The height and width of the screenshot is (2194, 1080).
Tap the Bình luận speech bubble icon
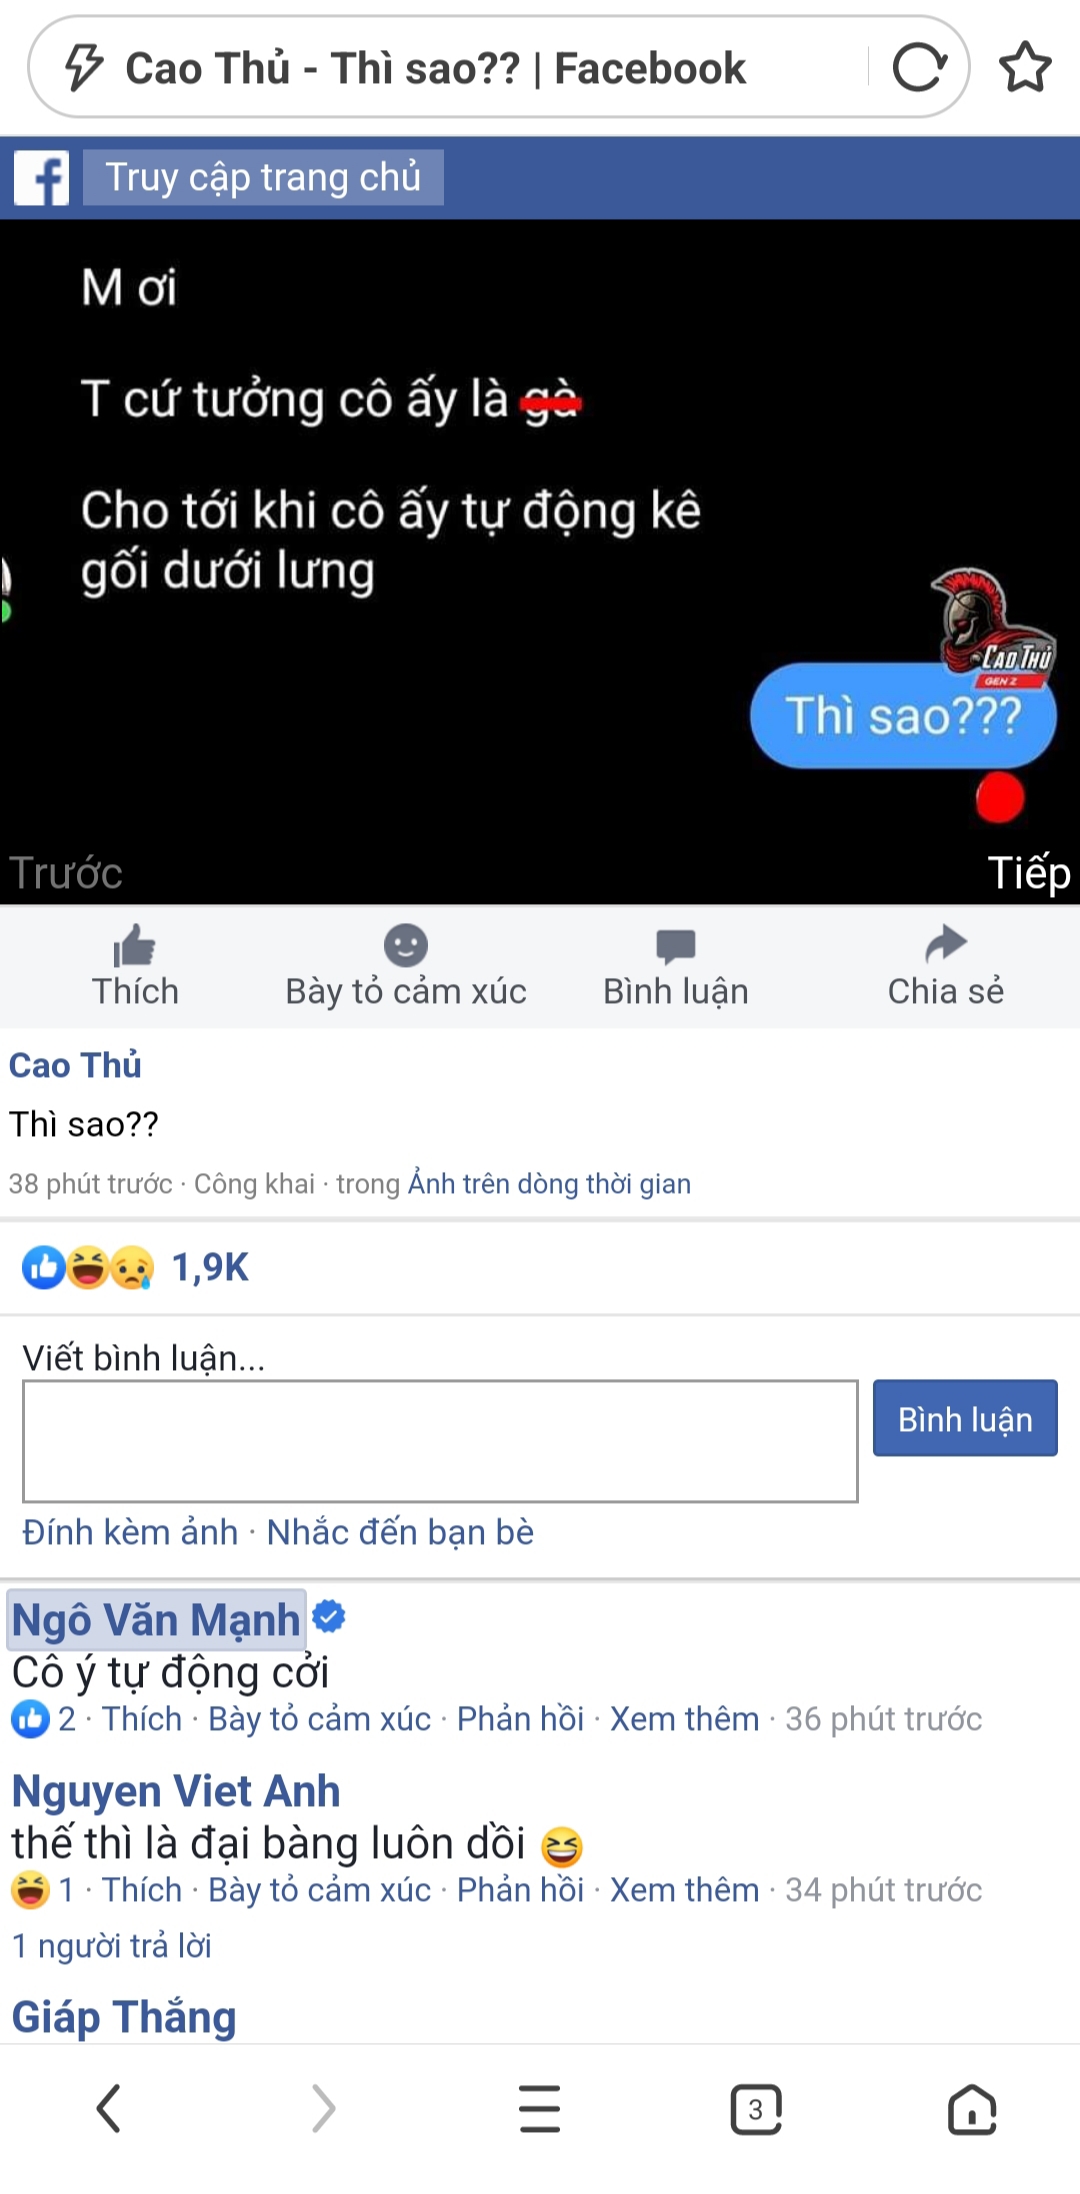[676, 946]
